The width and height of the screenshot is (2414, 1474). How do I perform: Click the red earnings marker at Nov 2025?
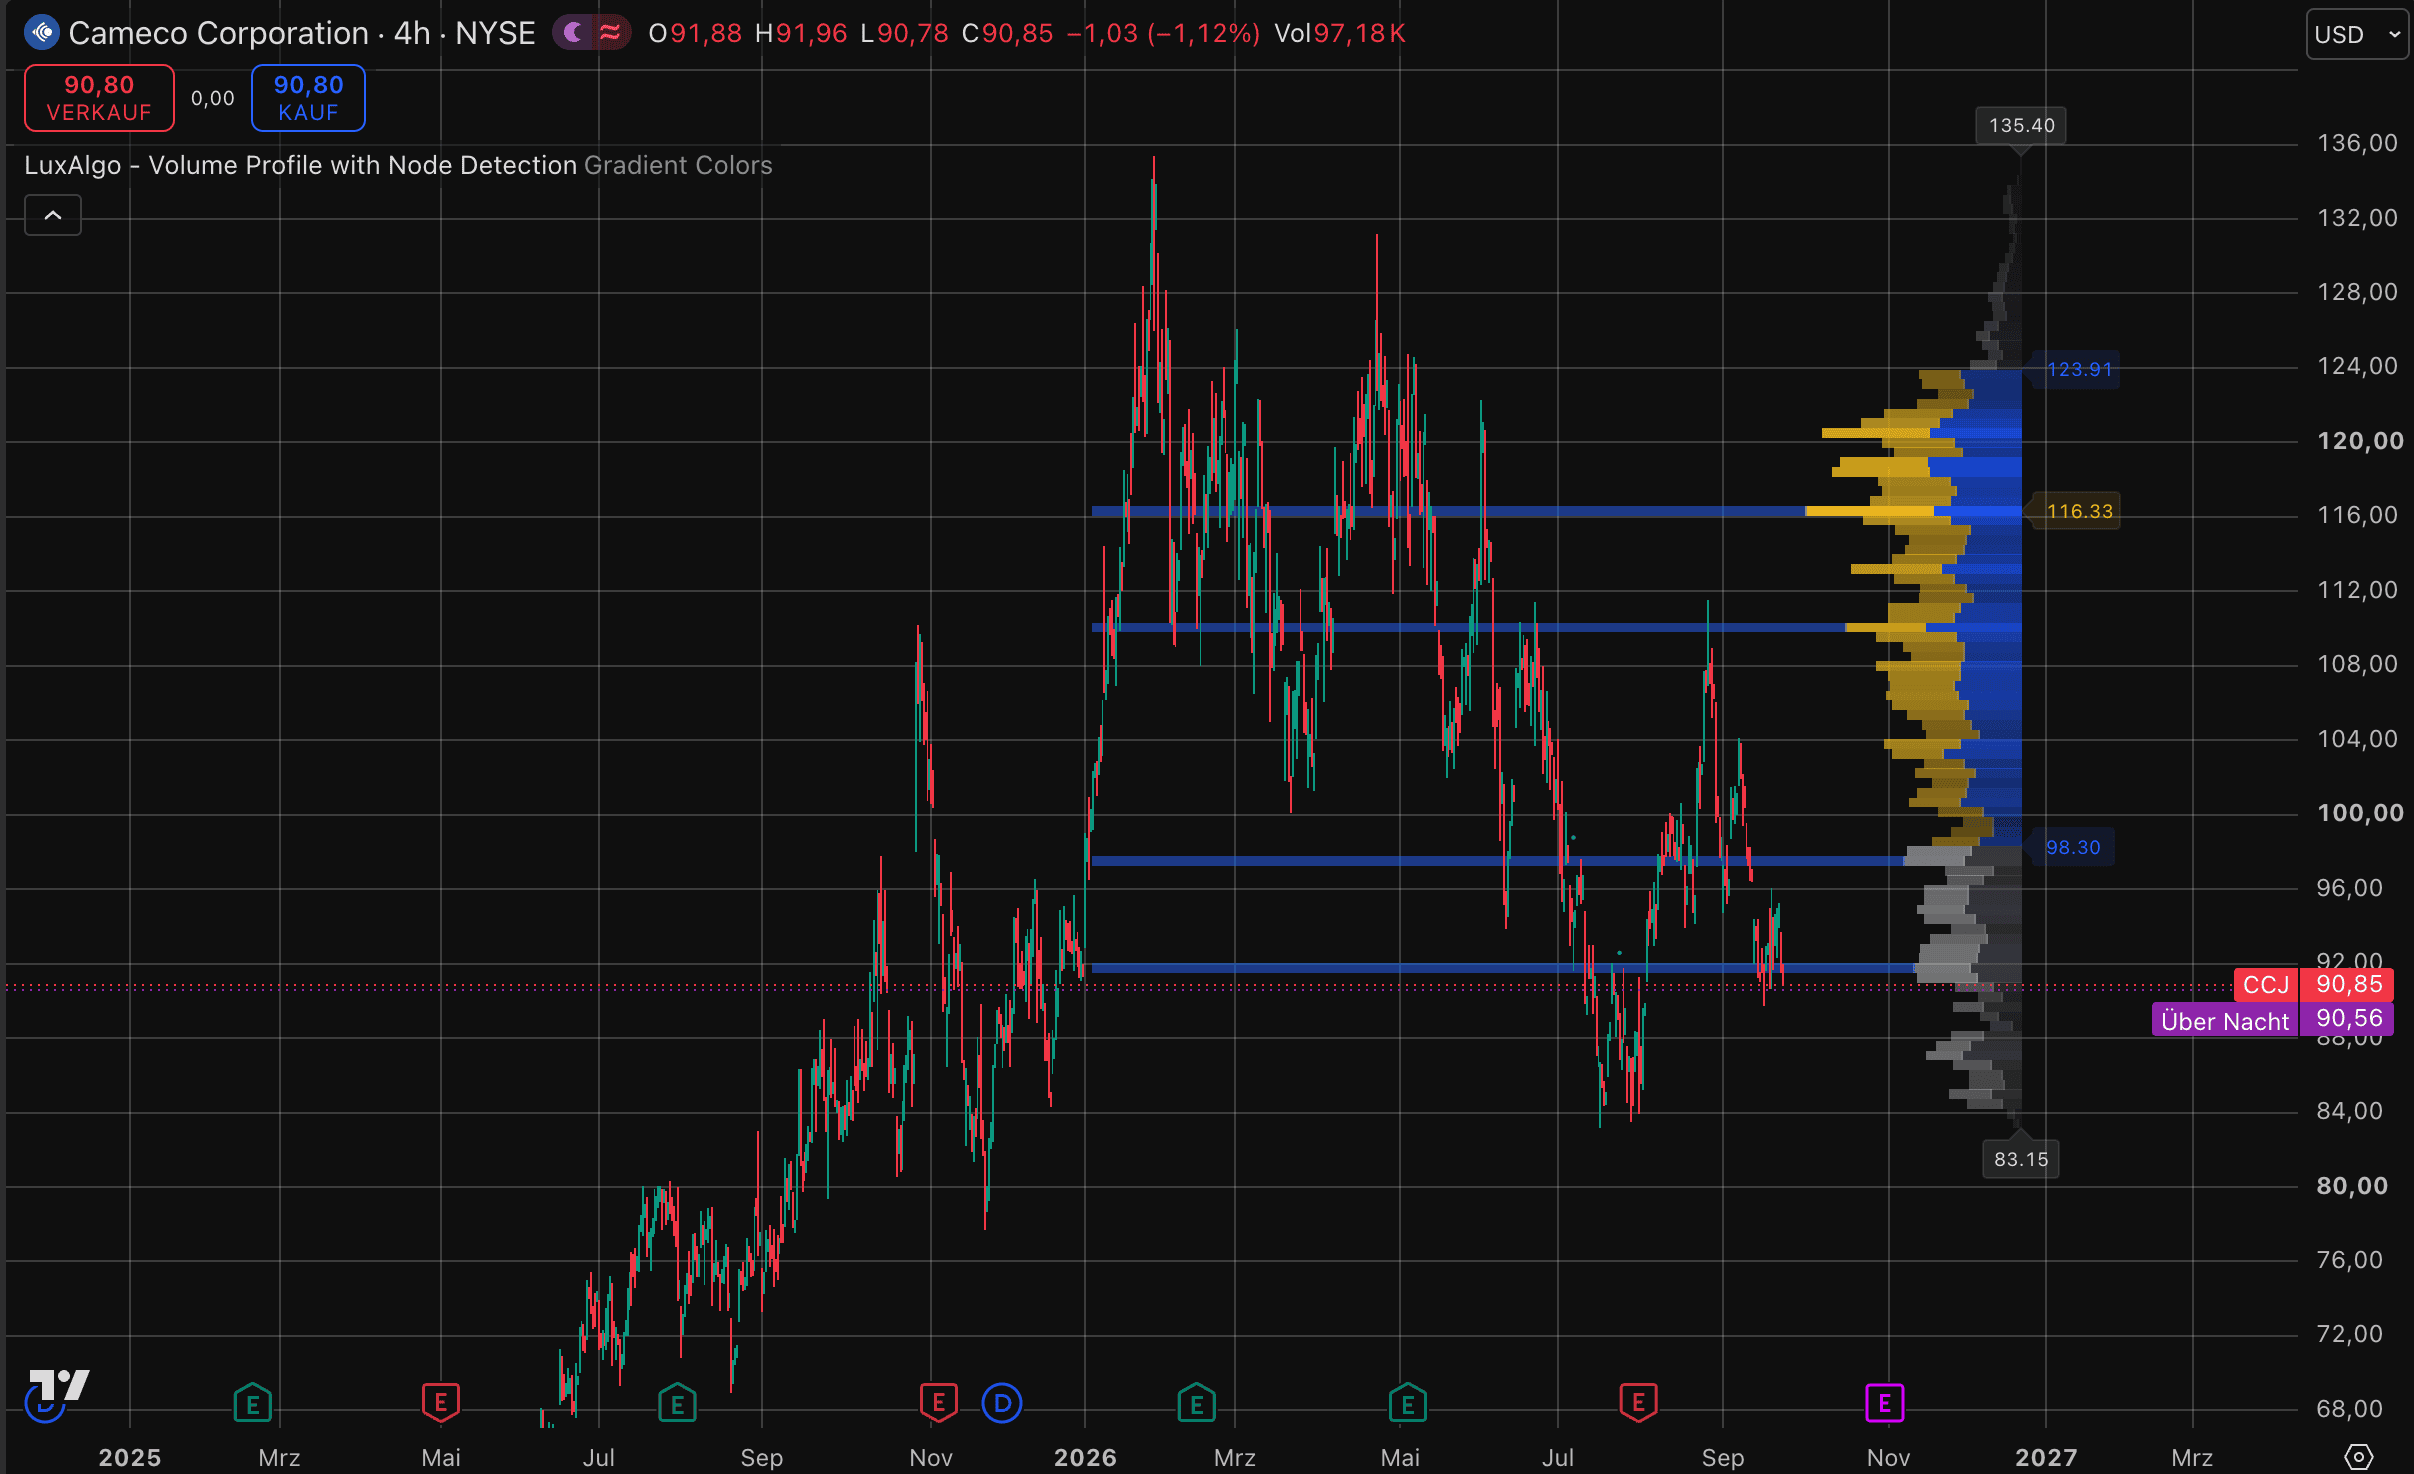pos(938,1403)
